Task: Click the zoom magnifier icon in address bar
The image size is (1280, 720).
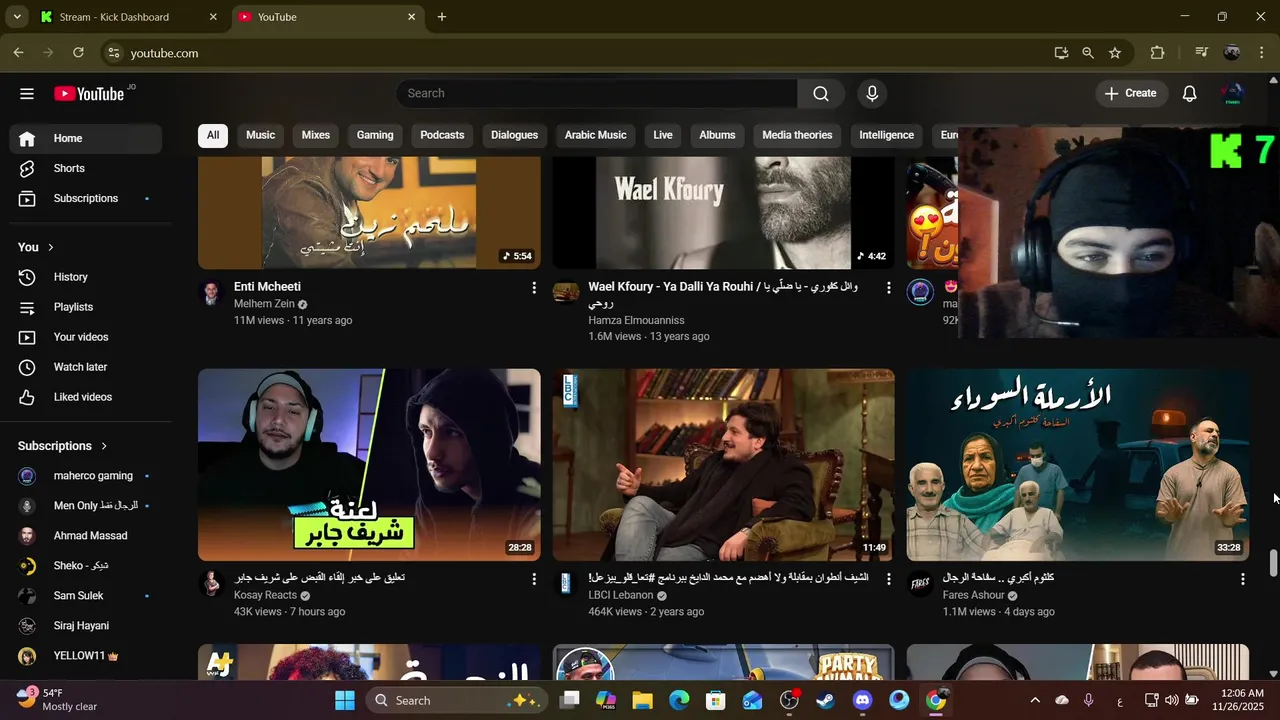Action: (1088, 53)
